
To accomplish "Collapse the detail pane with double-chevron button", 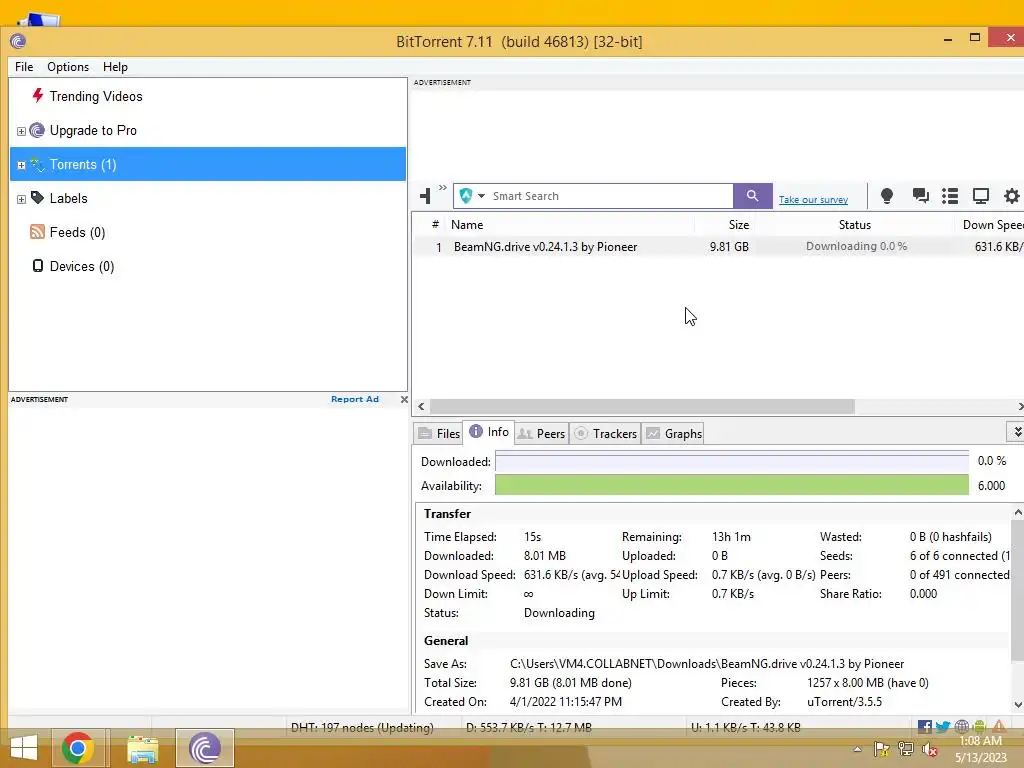I will (1017, 432).
